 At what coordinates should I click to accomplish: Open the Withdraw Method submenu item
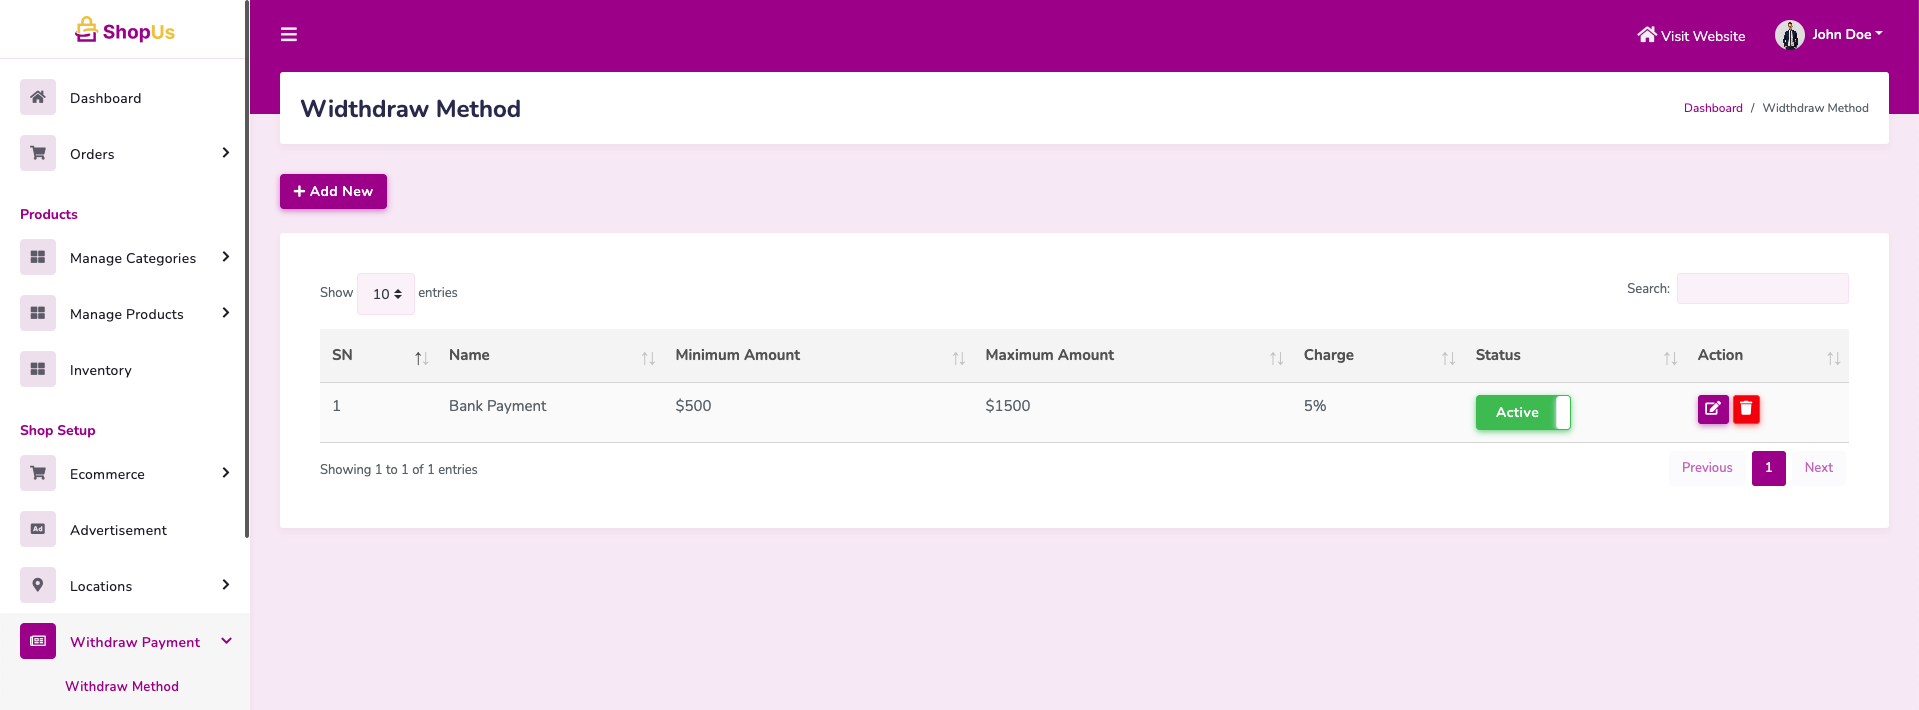pyautogui.click(x=122, y=686)
